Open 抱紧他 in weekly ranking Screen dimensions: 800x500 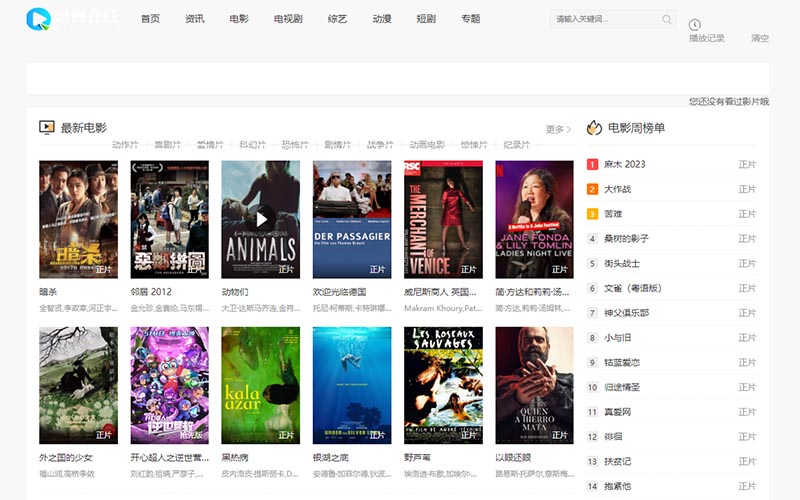[617, 486]
